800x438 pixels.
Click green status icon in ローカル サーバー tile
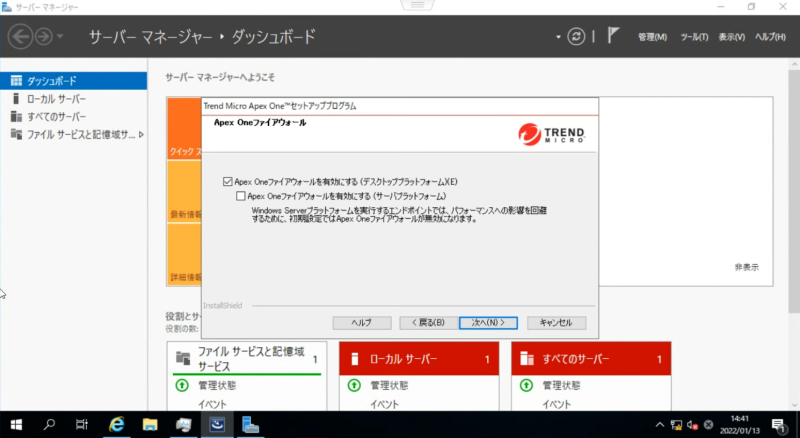(x=354, y=385)
